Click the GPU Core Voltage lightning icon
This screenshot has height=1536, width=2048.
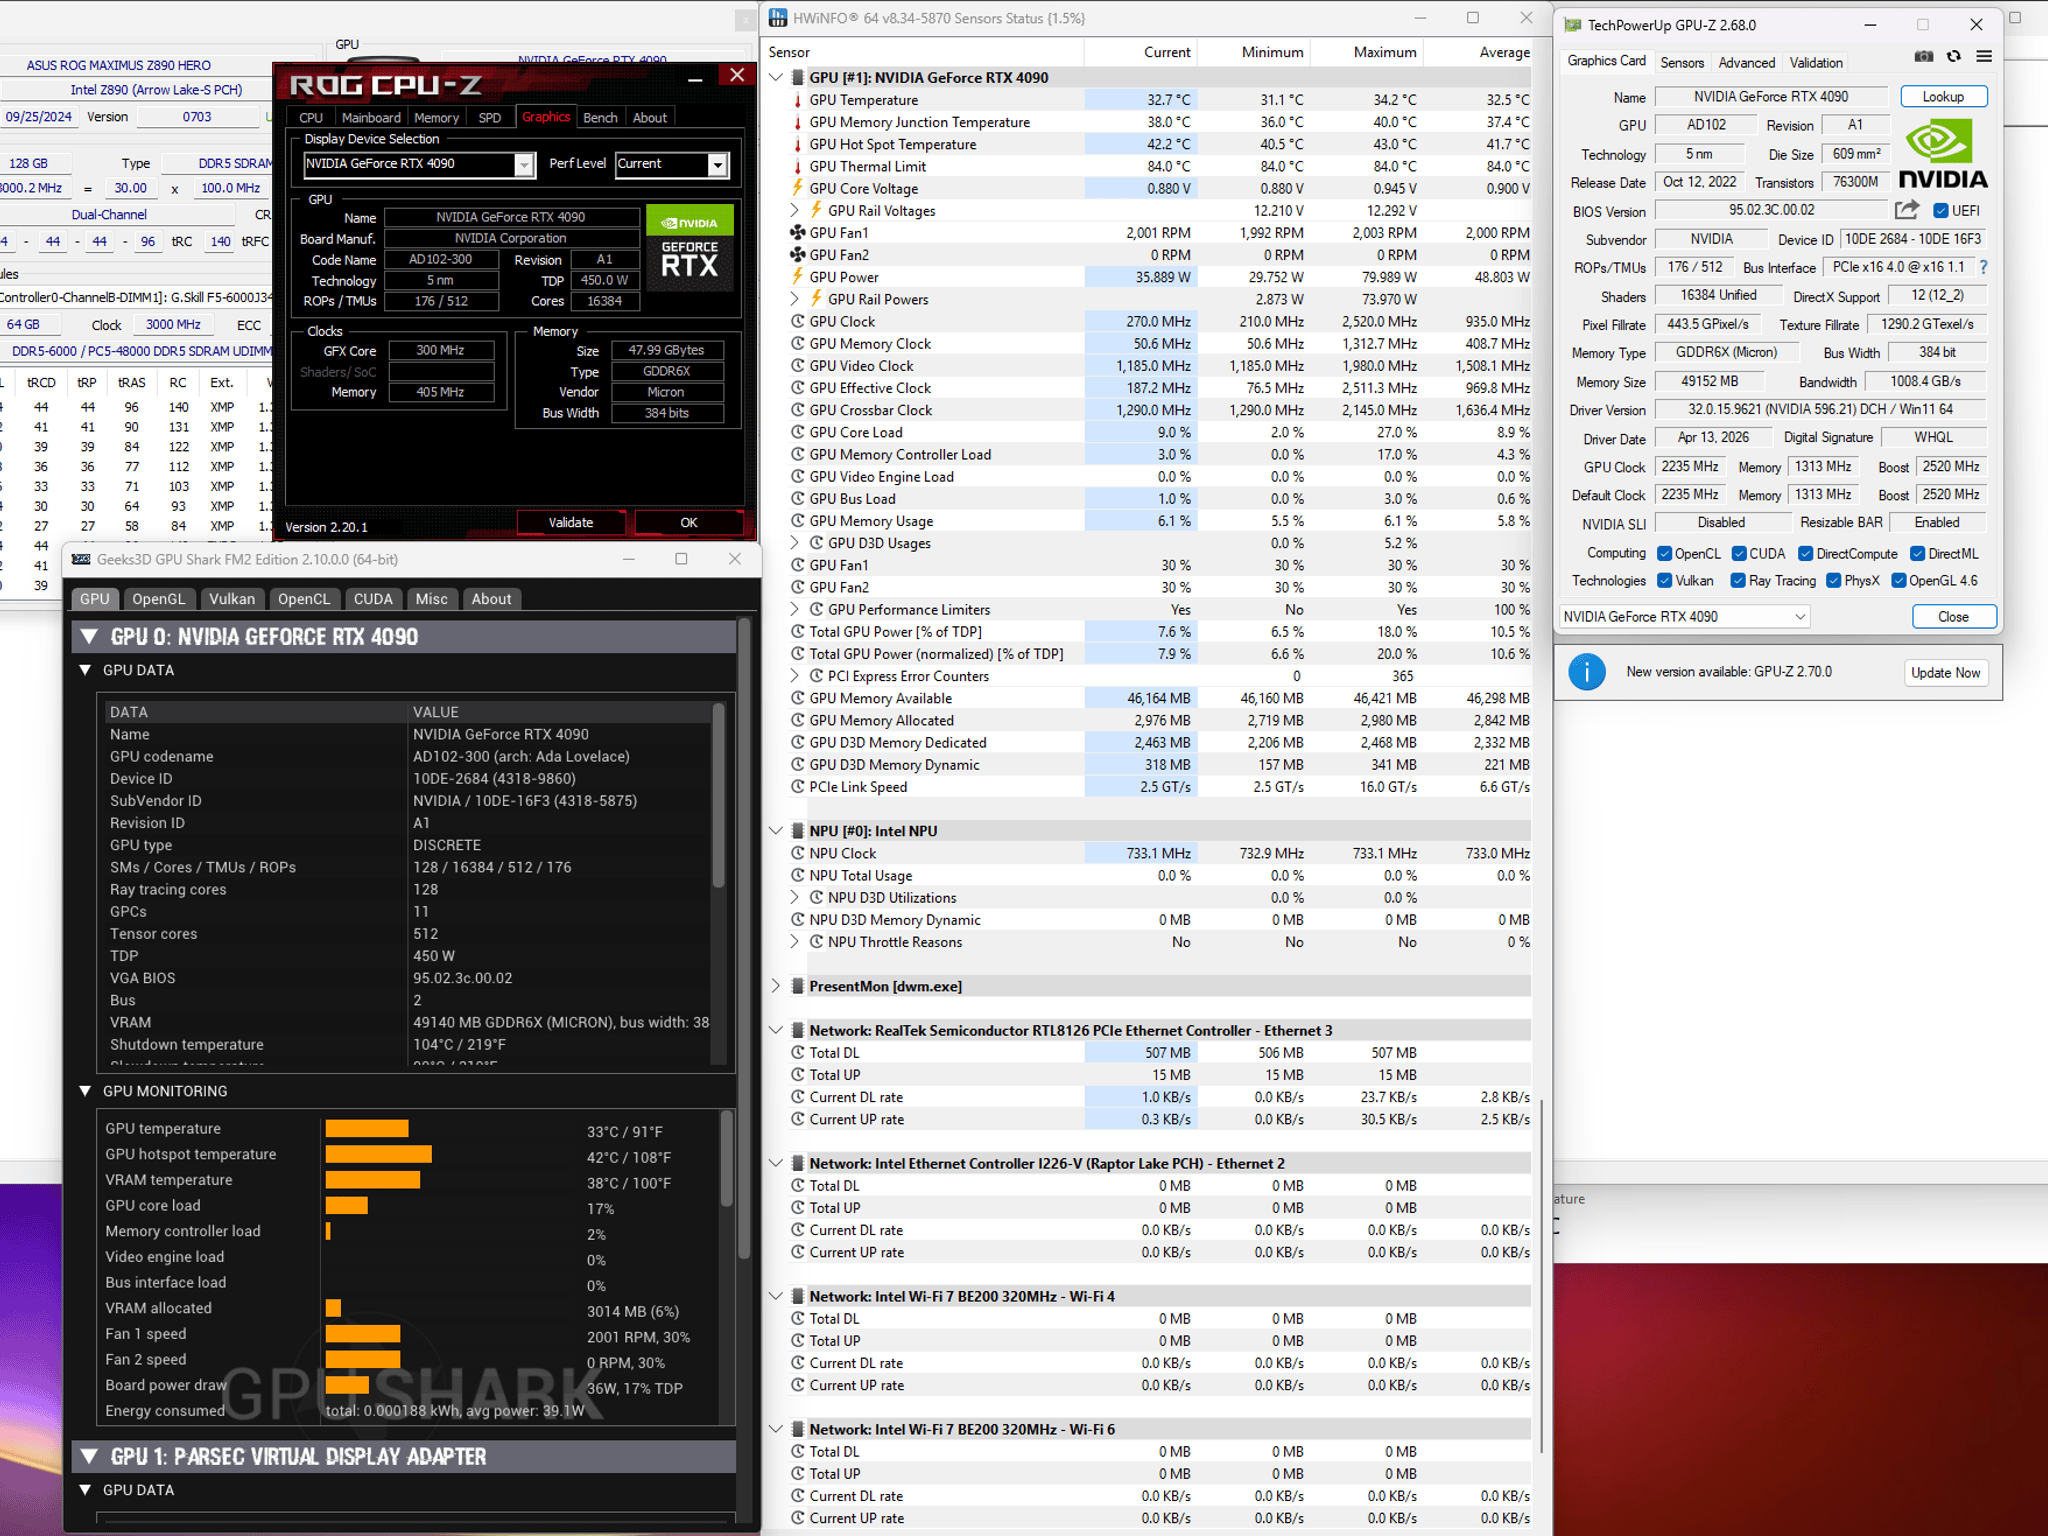(797, 188)
